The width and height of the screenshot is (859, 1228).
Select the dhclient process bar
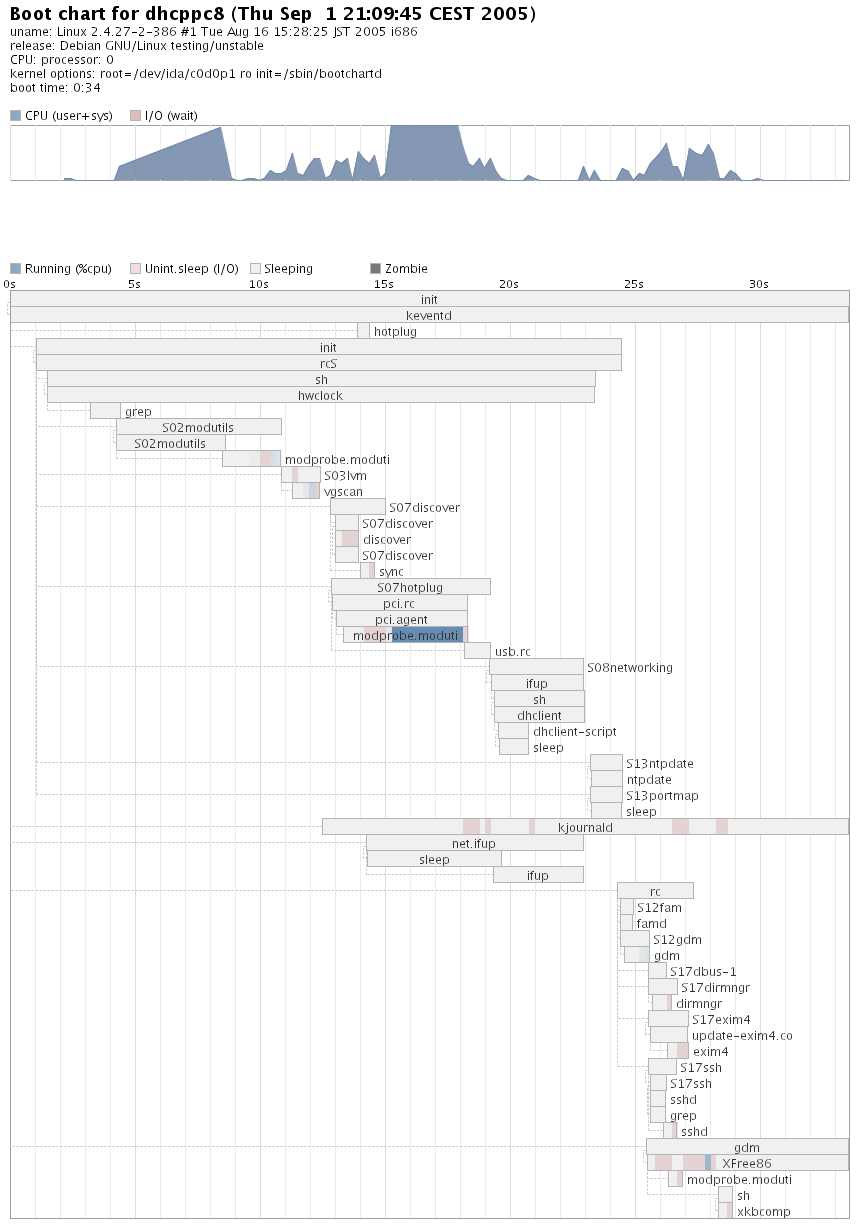539,715
